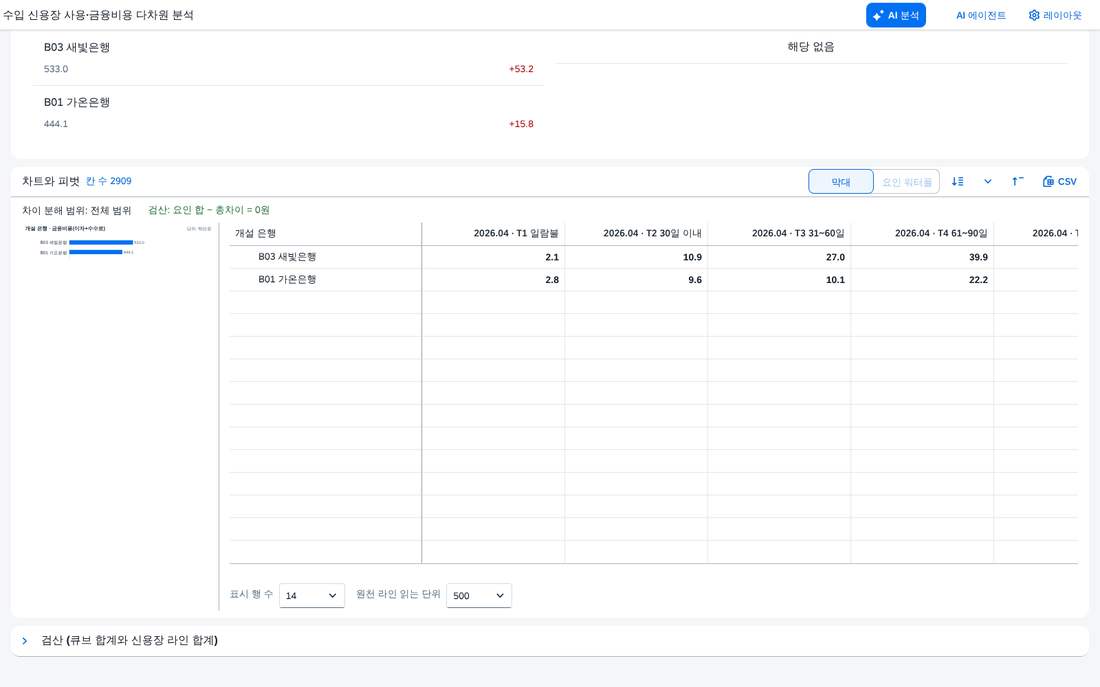Open the 표시 행 수 dropdown showing 14
The height and width of the screenshot is (687, 1100).
(312, 595)
